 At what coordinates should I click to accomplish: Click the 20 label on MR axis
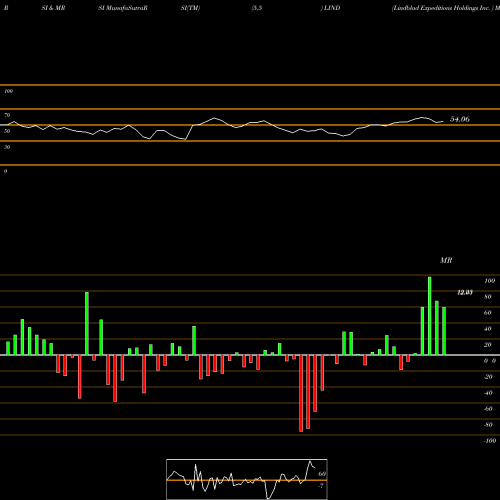click(x=488, y=345)
